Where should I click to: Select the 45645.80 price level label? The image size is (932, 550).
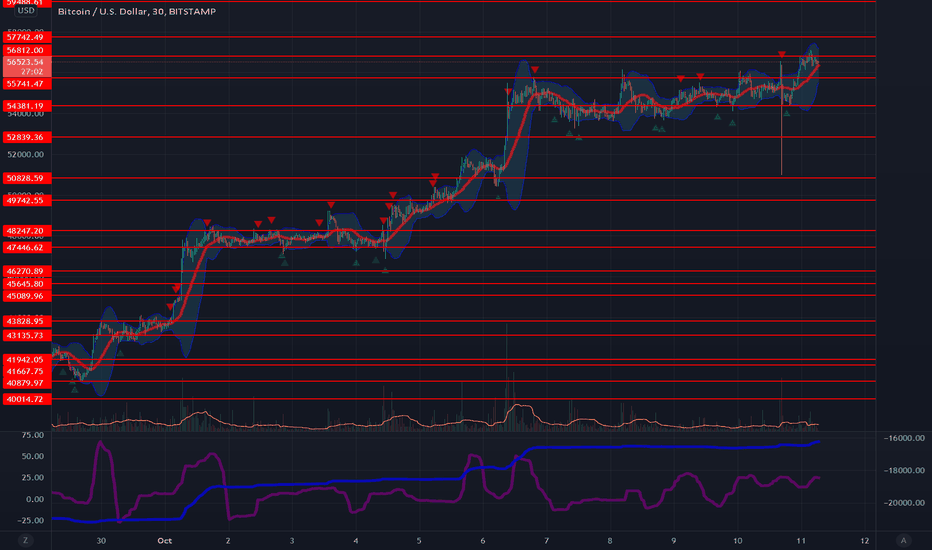click(27, 284)
